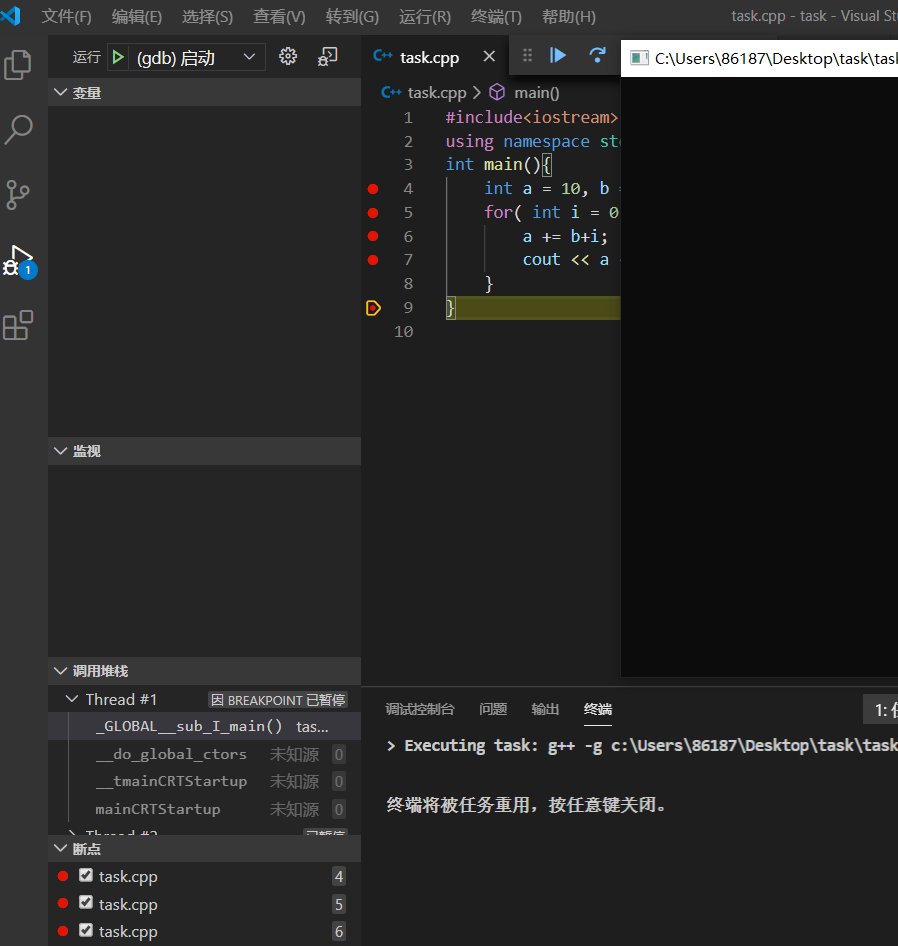
Task: Start debugging with green play button
Action: (118, 57)
